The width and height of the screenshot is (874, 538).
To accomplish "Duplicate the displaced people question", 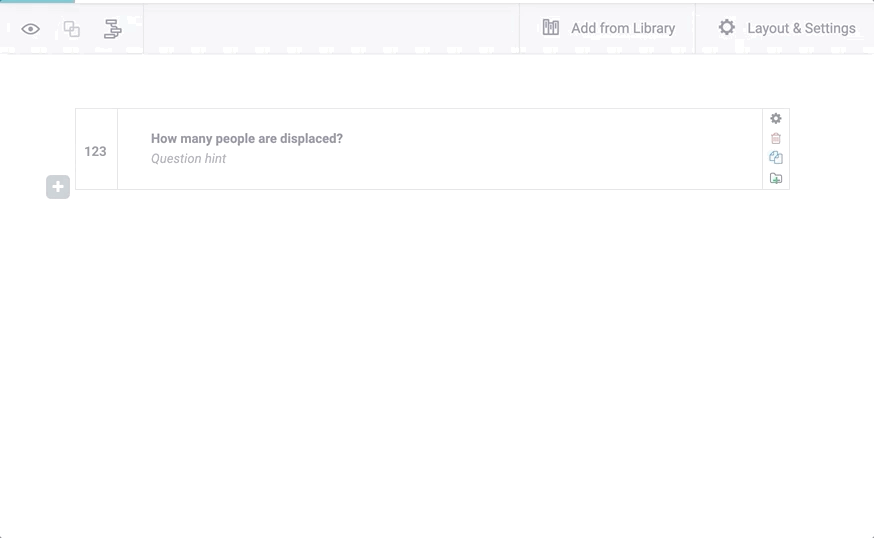I will (x=776, y=158).
